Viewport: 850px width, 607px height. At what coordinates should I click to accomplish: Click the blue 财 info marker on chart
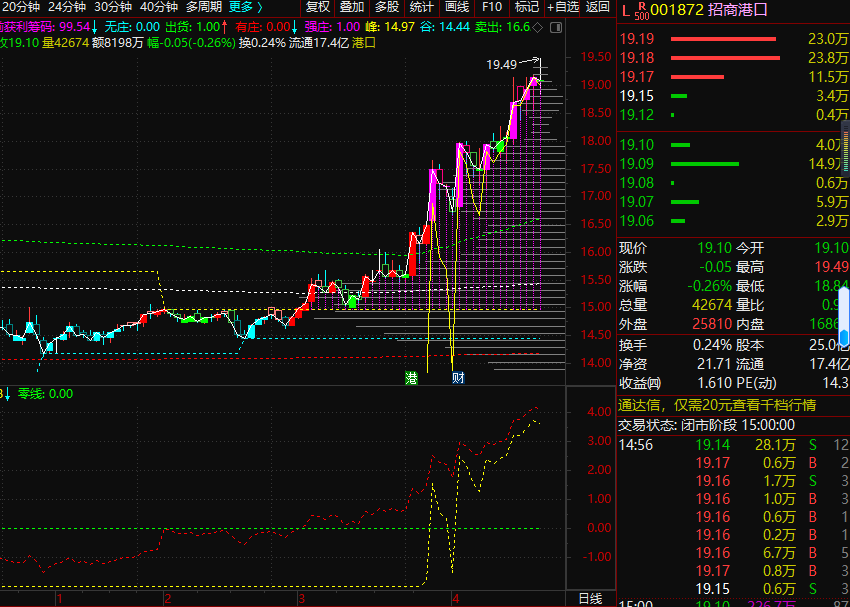458,378
